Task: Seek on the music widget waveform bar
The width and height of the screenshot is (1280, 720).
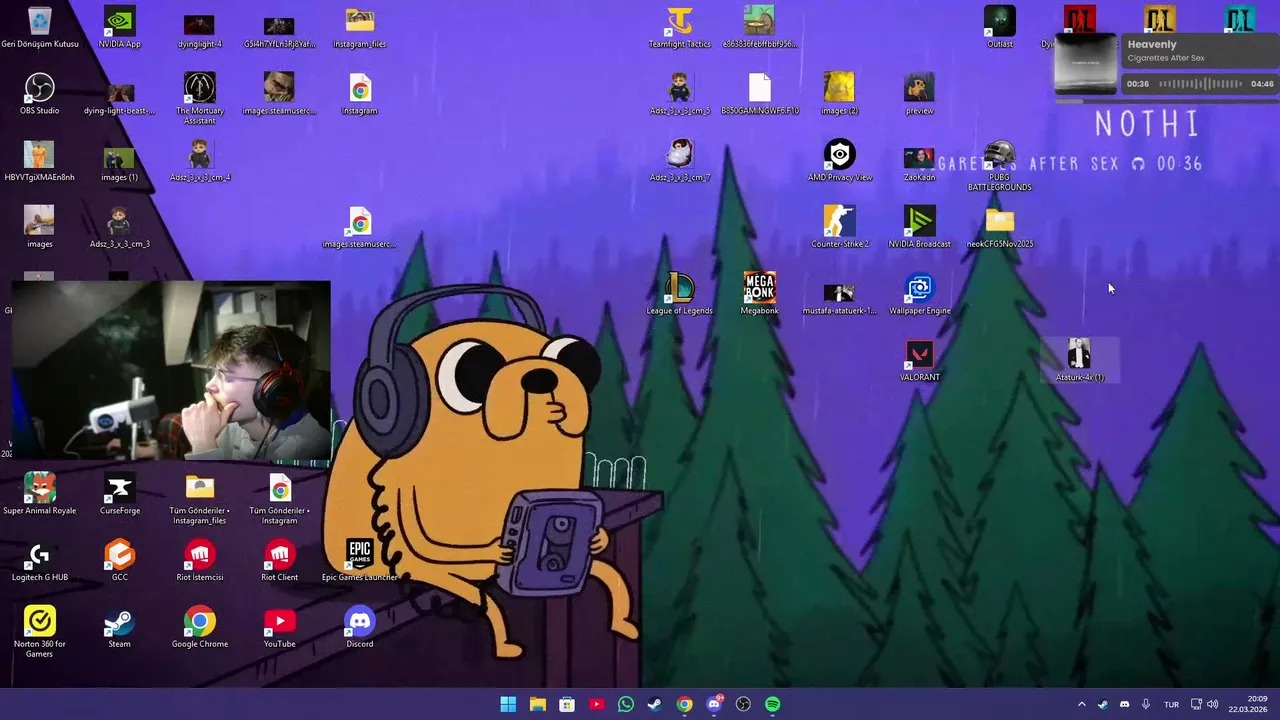Action: pyautogui.click(x=1200, y=84)
